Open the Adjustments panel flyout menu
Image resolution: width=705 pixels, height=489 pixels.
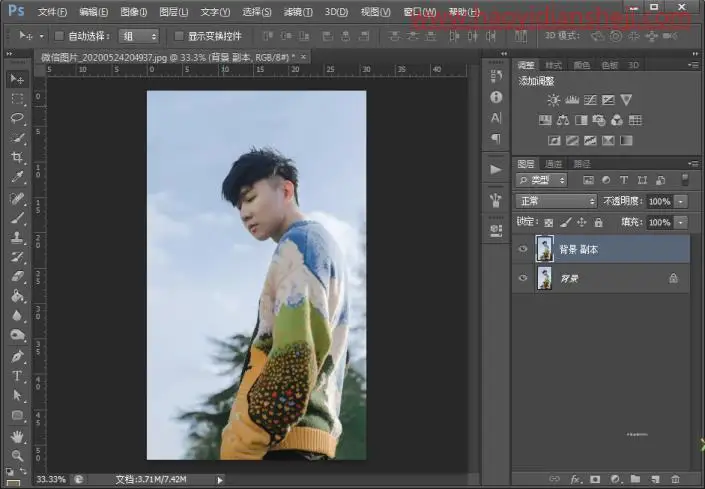(694, 65)
